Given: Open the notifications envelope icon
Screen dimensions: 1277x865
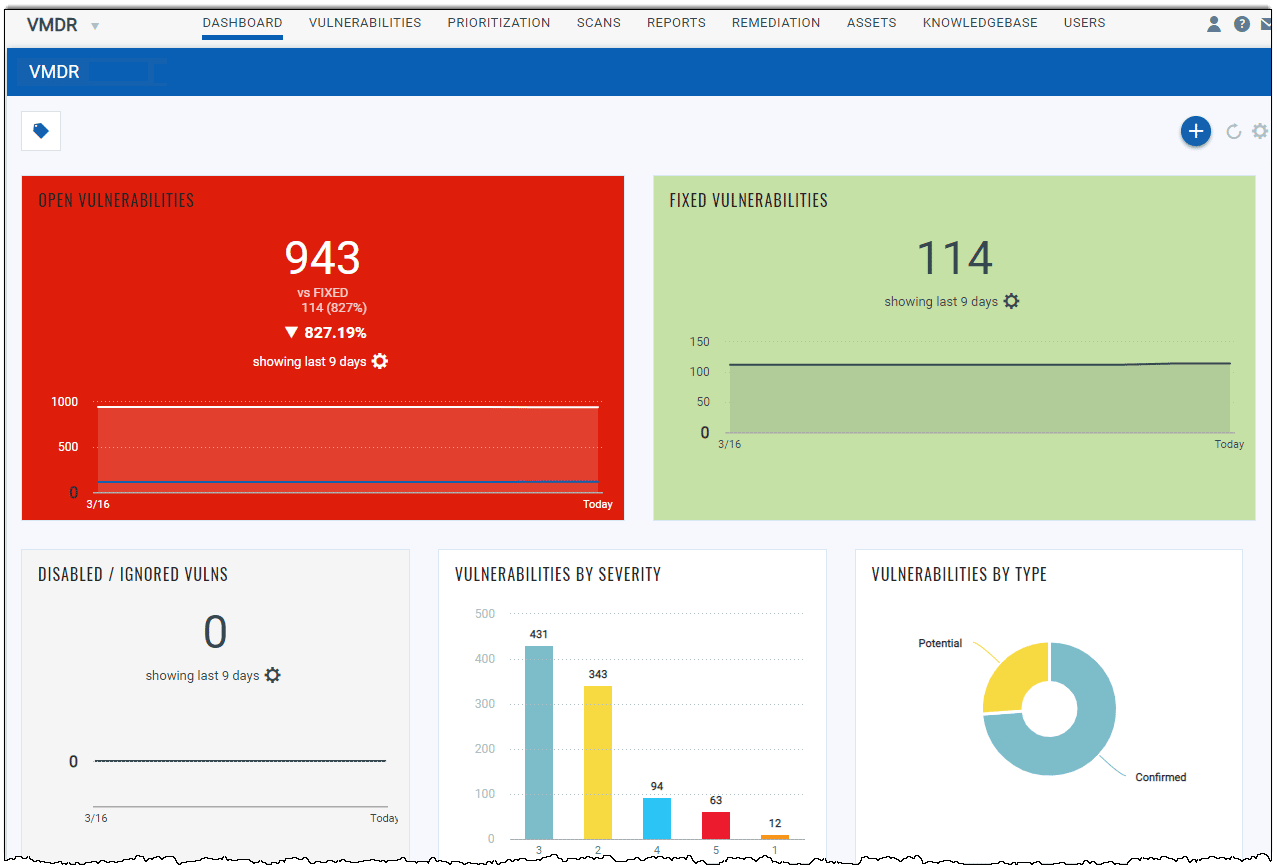Looking at the screenshot, I should [x=1267, y=23].
